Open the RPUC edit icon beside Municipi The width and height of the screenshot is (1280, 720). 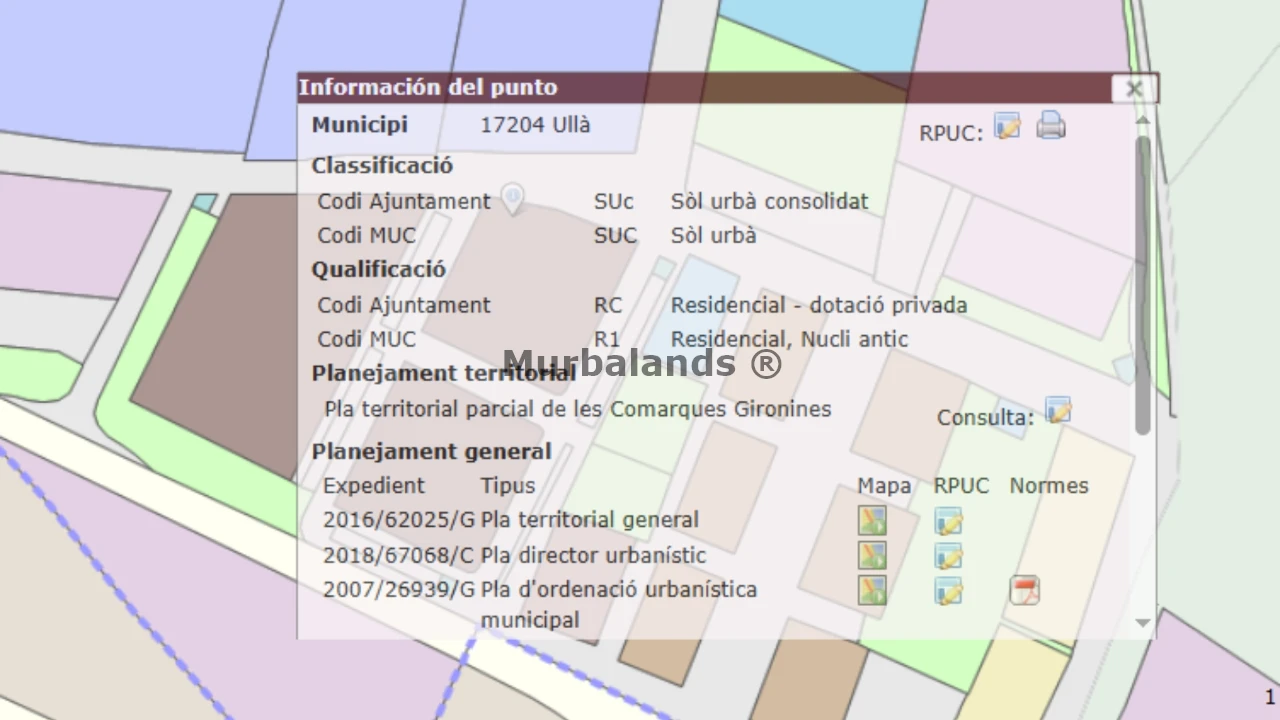[1008, 127]
